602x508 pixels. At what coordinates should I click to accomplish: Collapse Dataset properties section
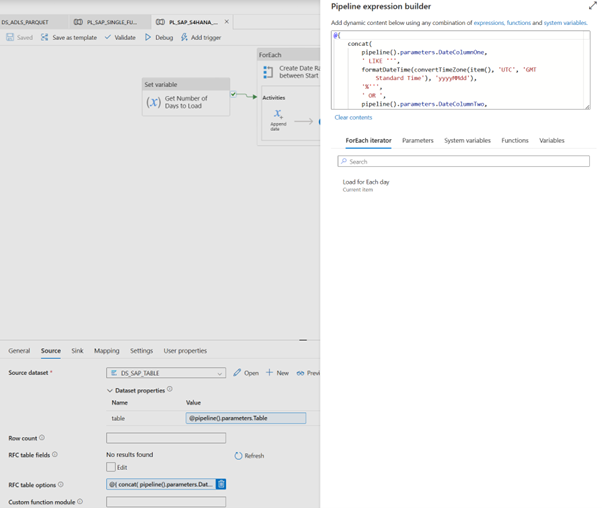[109, 391]
